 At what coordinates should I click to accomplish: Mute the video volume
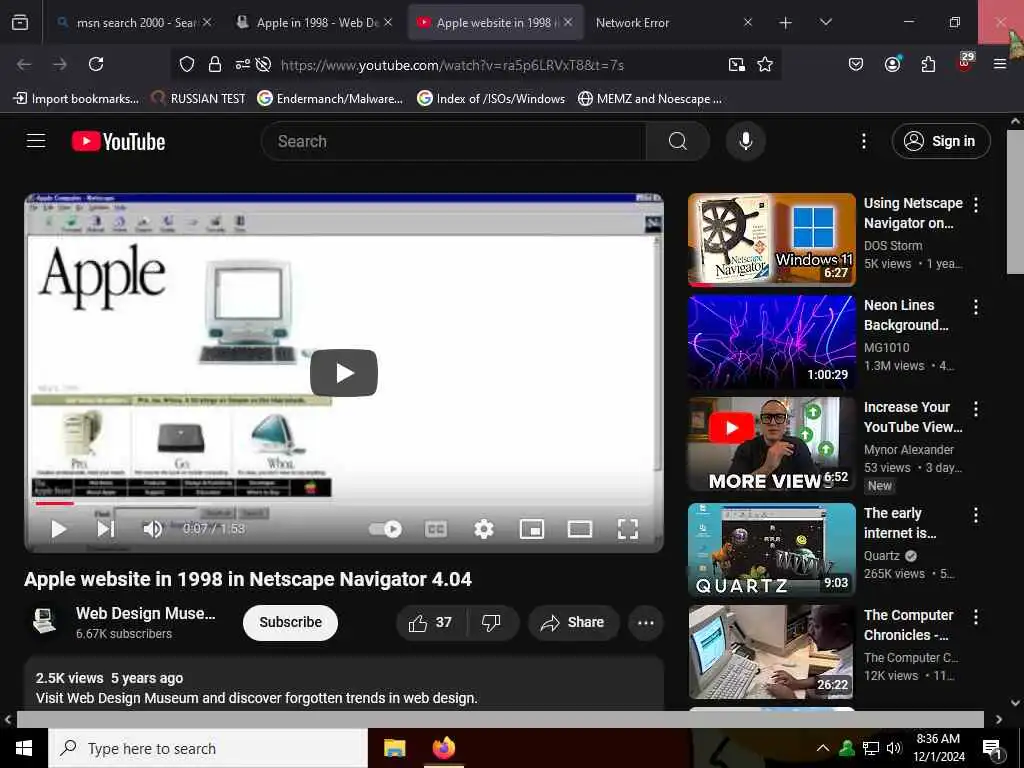152,529
